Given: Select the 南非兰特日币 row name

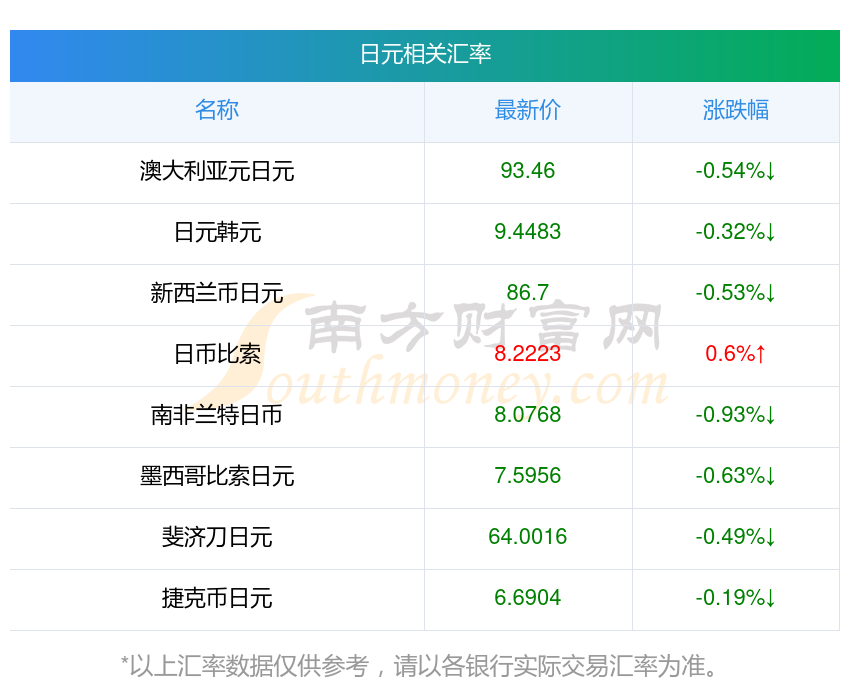Looking at the screenshot, I should coord(217,415).
